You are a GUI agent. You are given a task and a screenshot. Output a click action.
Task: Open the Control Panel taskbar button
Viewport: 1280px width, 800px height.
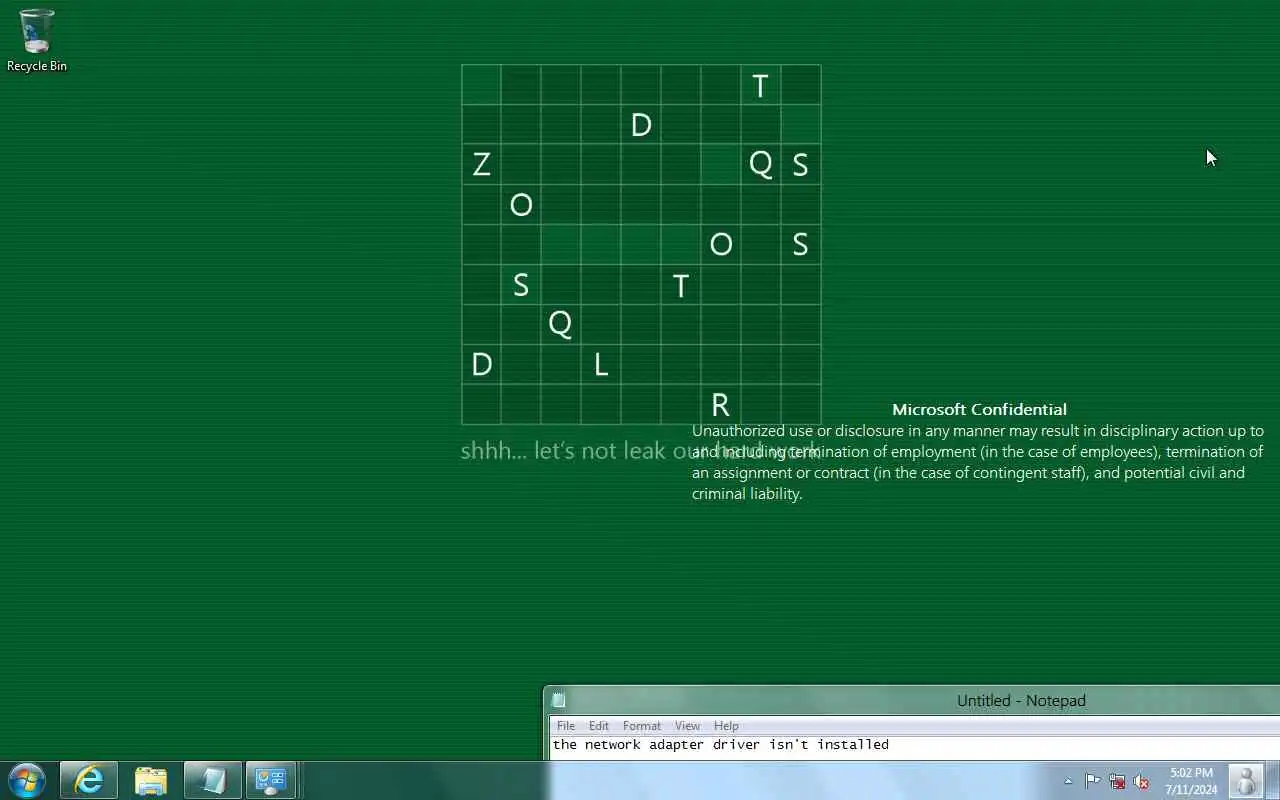click(270, 780)
